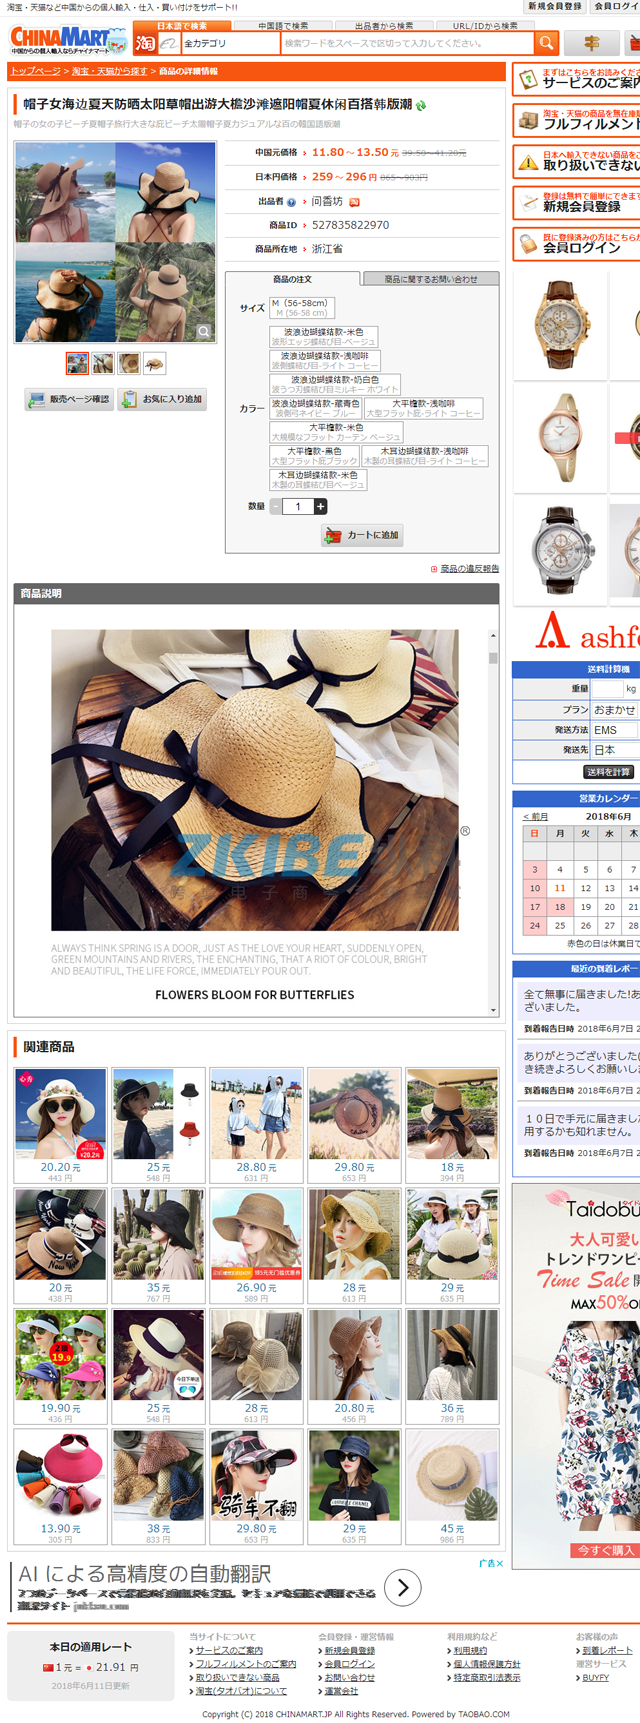Switch to URL/IDから検索 tab
The width and height of the screenshot is (640, 1723).
point(485,25)
